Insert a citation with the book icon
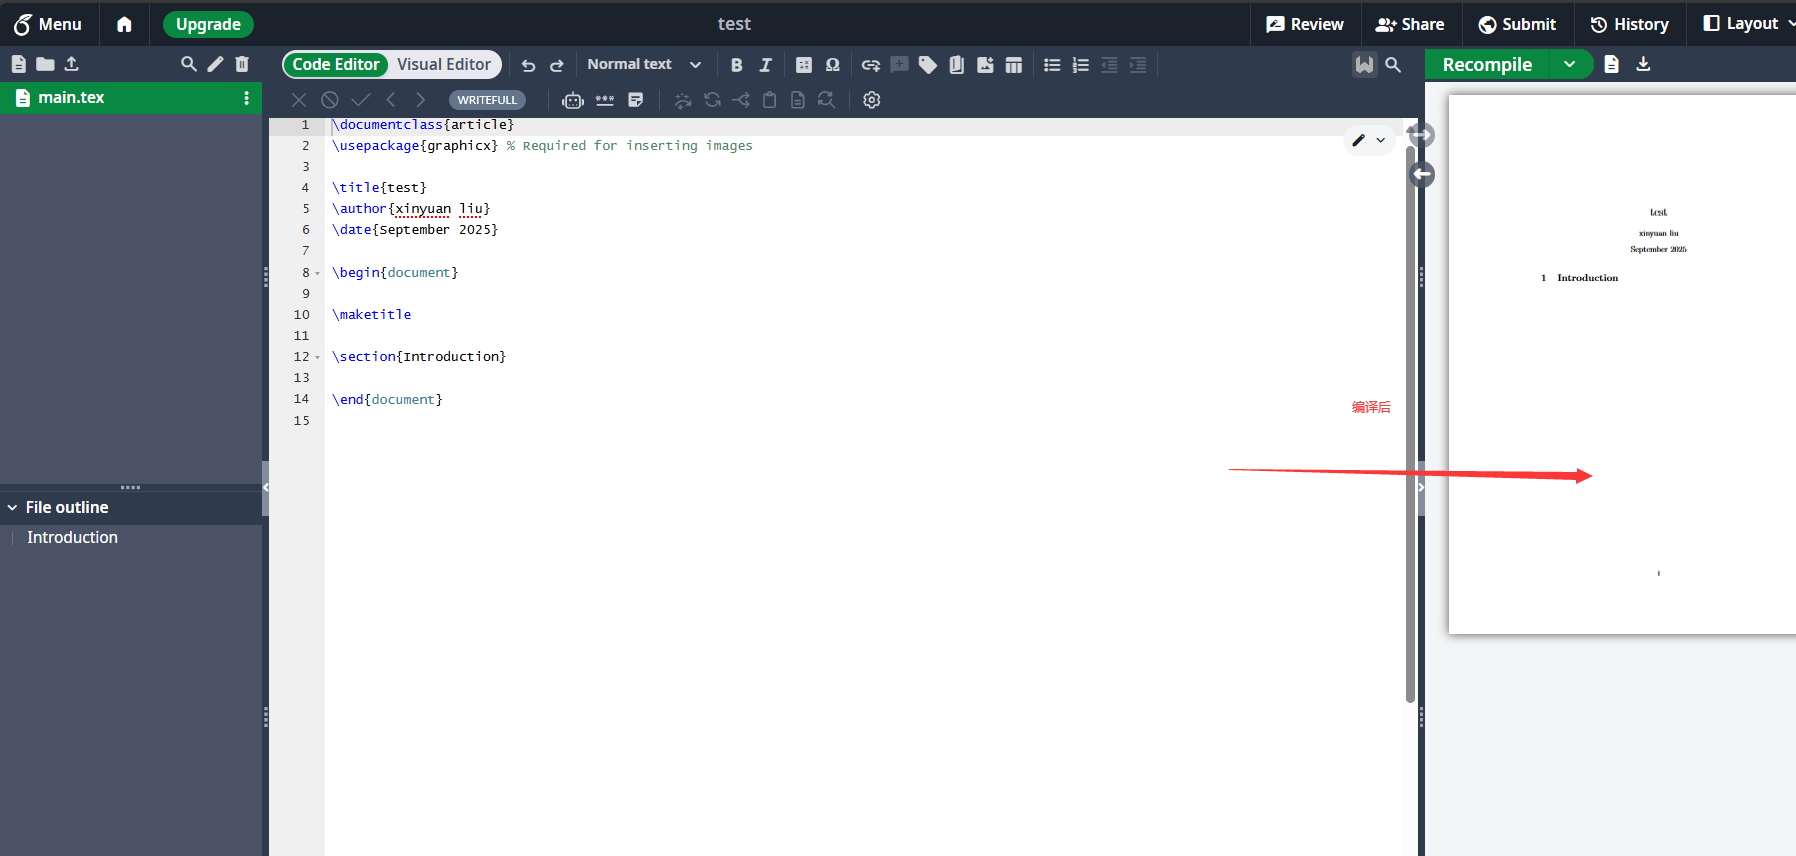Image resolution: width=1796 pixels, height=856 pixels. tap(957, 65)
